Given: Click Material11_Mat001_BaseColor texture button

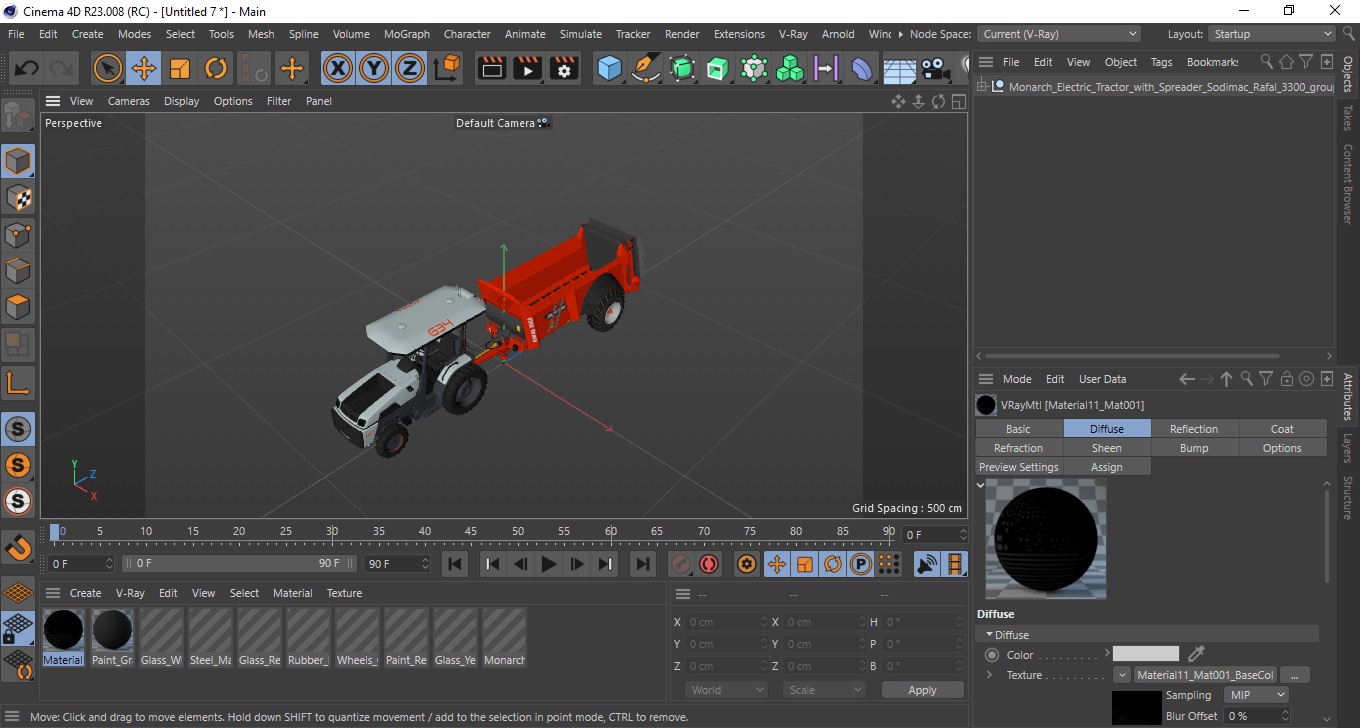Looking at the screenshot, I should [x=1206, y=675].
